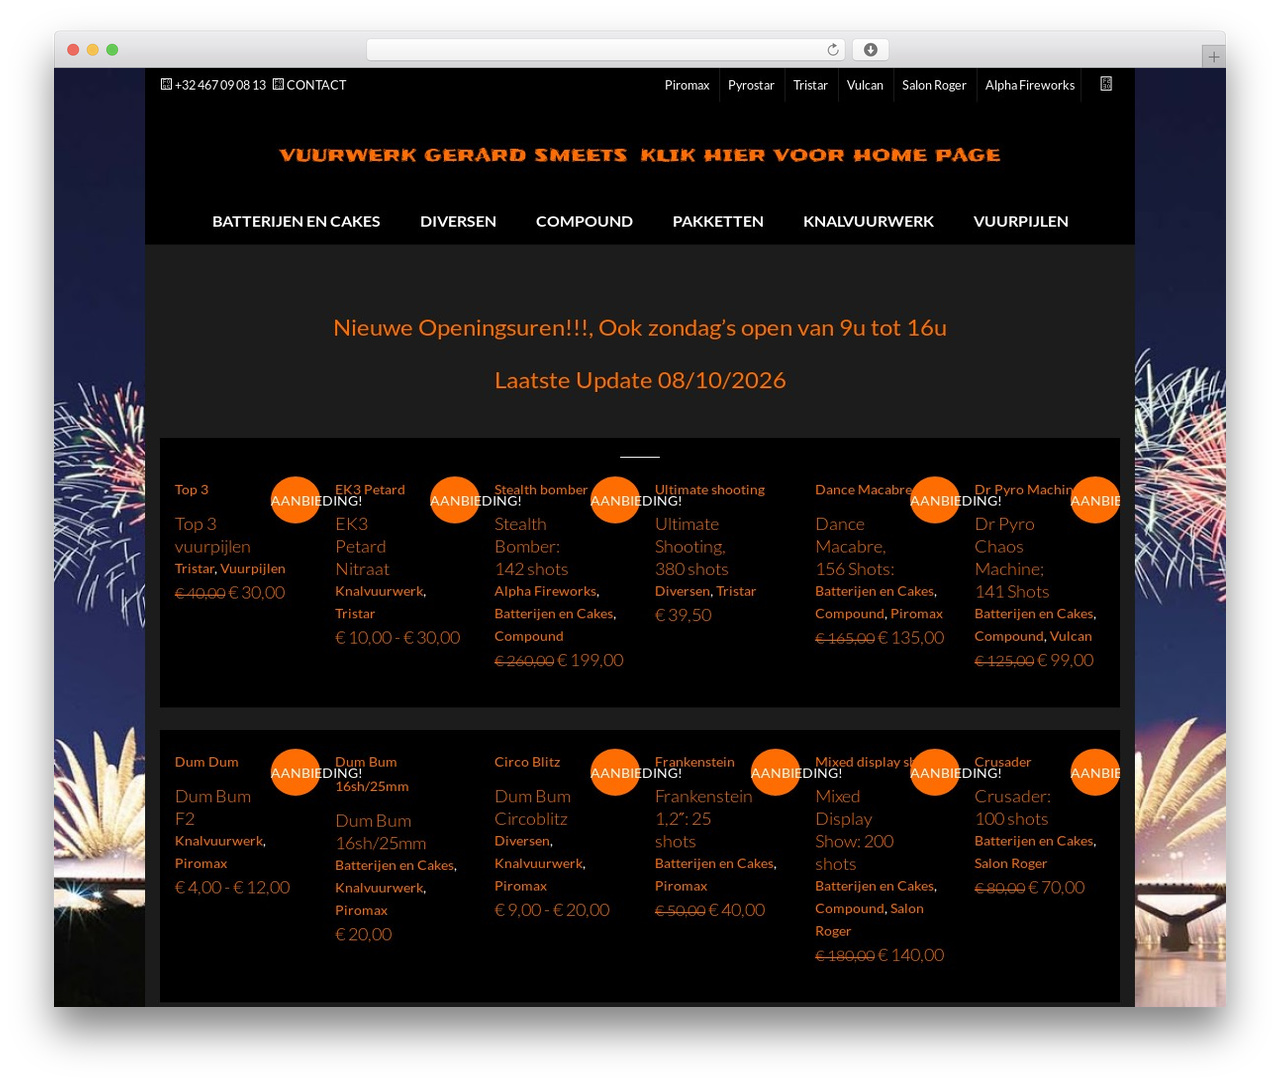This screenshot has height=1084, width=1280.
Task: Open the 'EK3 Petard Nitraat' product title
Action: click(x=362, y=546)
